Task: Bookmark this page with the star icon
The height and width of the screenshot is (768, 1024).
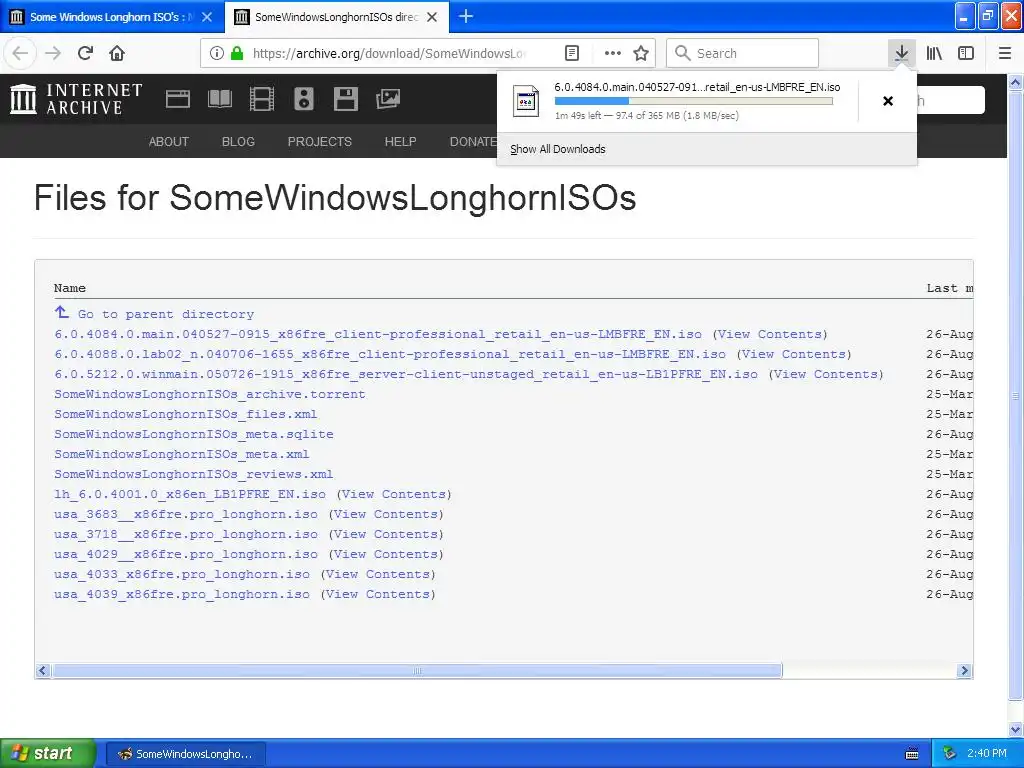Action: (641, 53)
